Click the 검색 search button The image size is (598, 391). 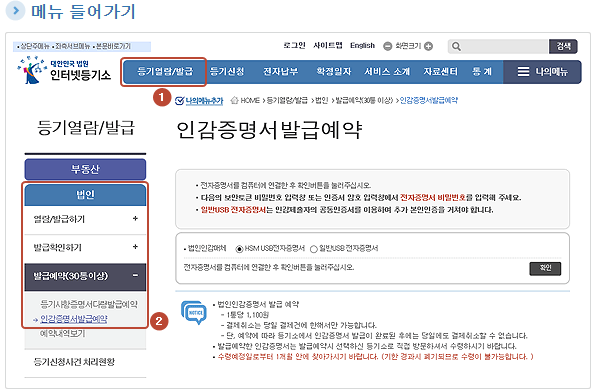click(563, 47)
